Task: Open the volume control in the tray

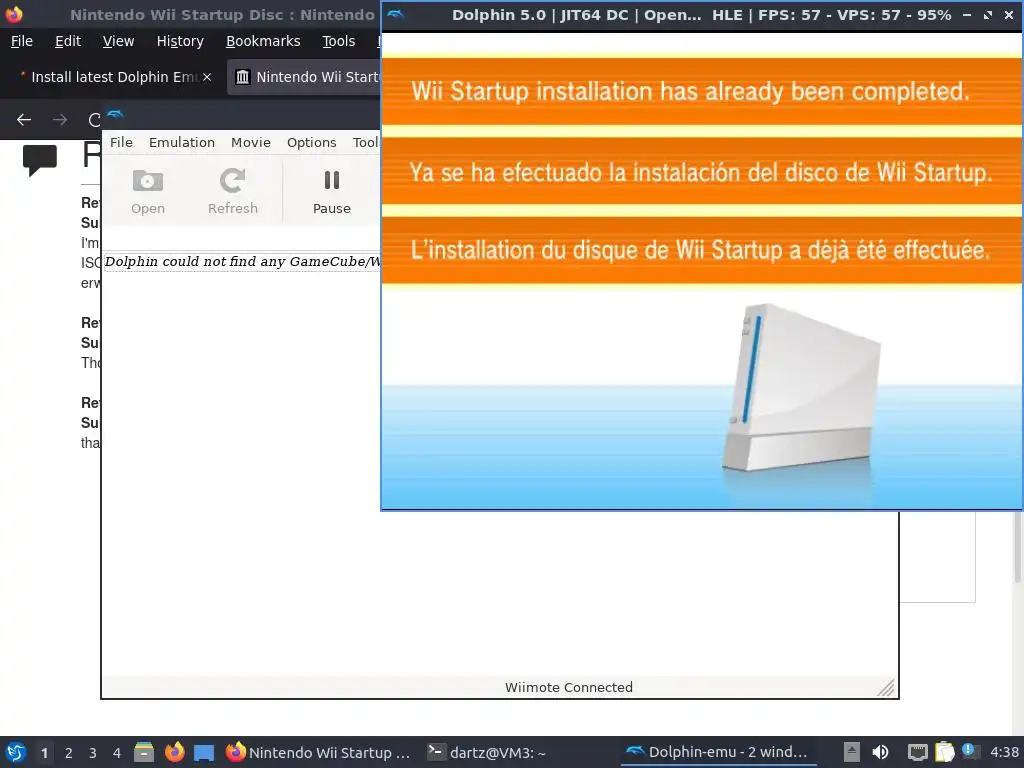Action: pos(880,752)
